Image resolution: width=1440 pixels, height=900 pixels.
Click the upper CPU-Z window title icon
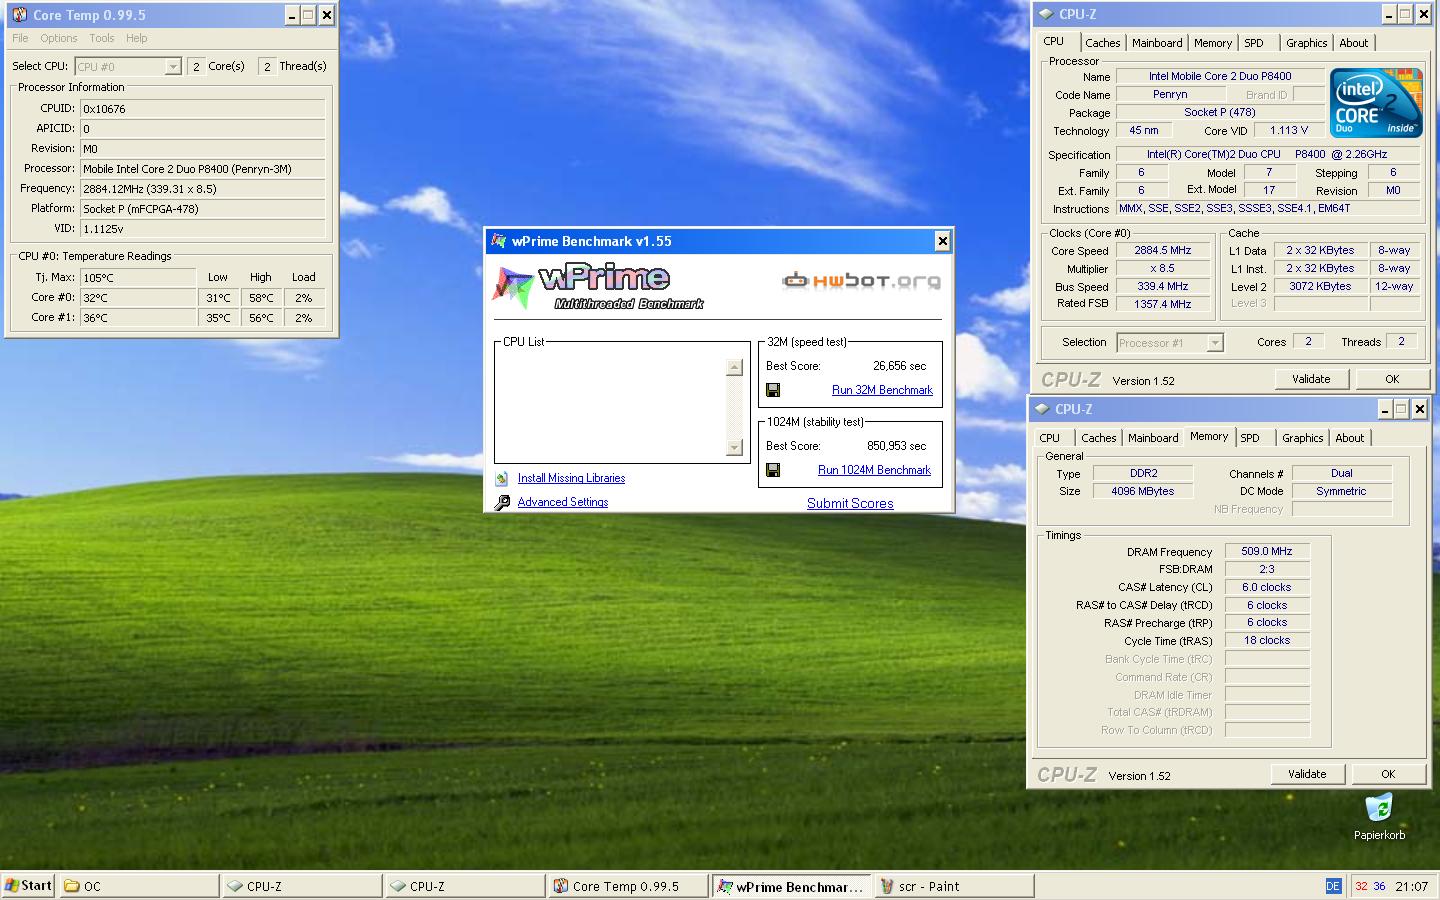[1046, 14]
